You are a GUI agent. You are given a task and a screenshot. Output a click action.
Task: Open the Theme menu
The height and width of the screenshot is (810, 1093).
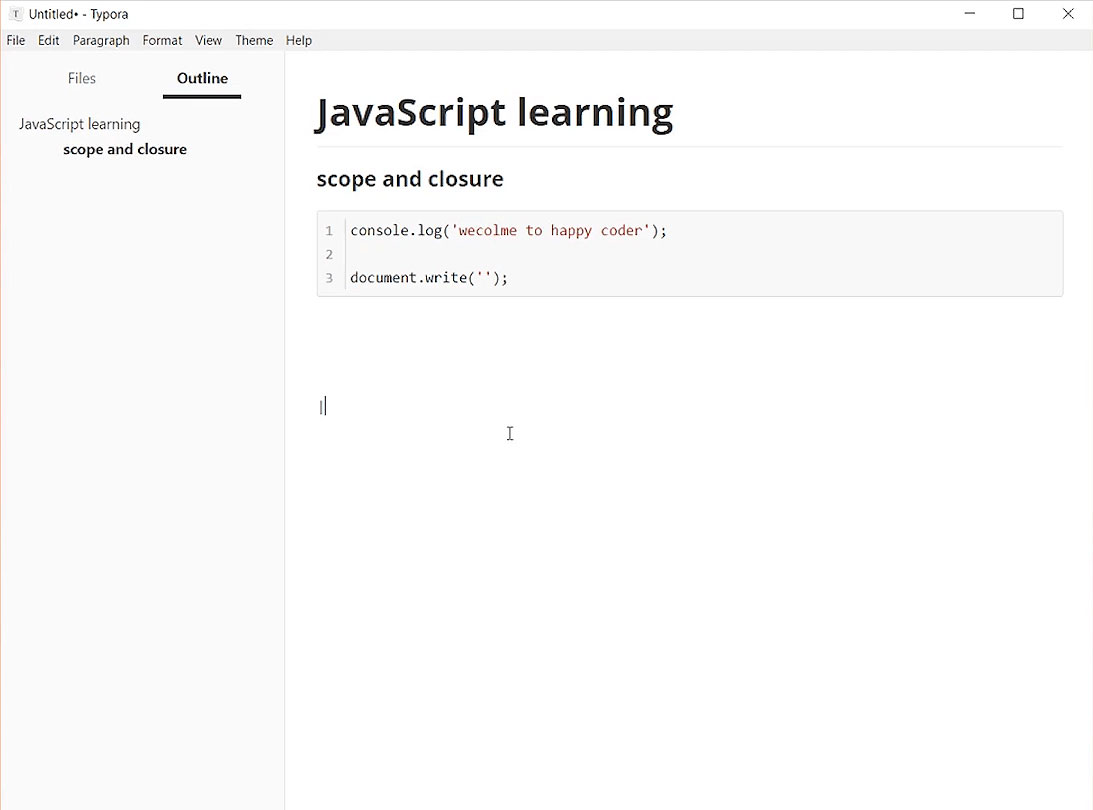(x=254, y=41)
